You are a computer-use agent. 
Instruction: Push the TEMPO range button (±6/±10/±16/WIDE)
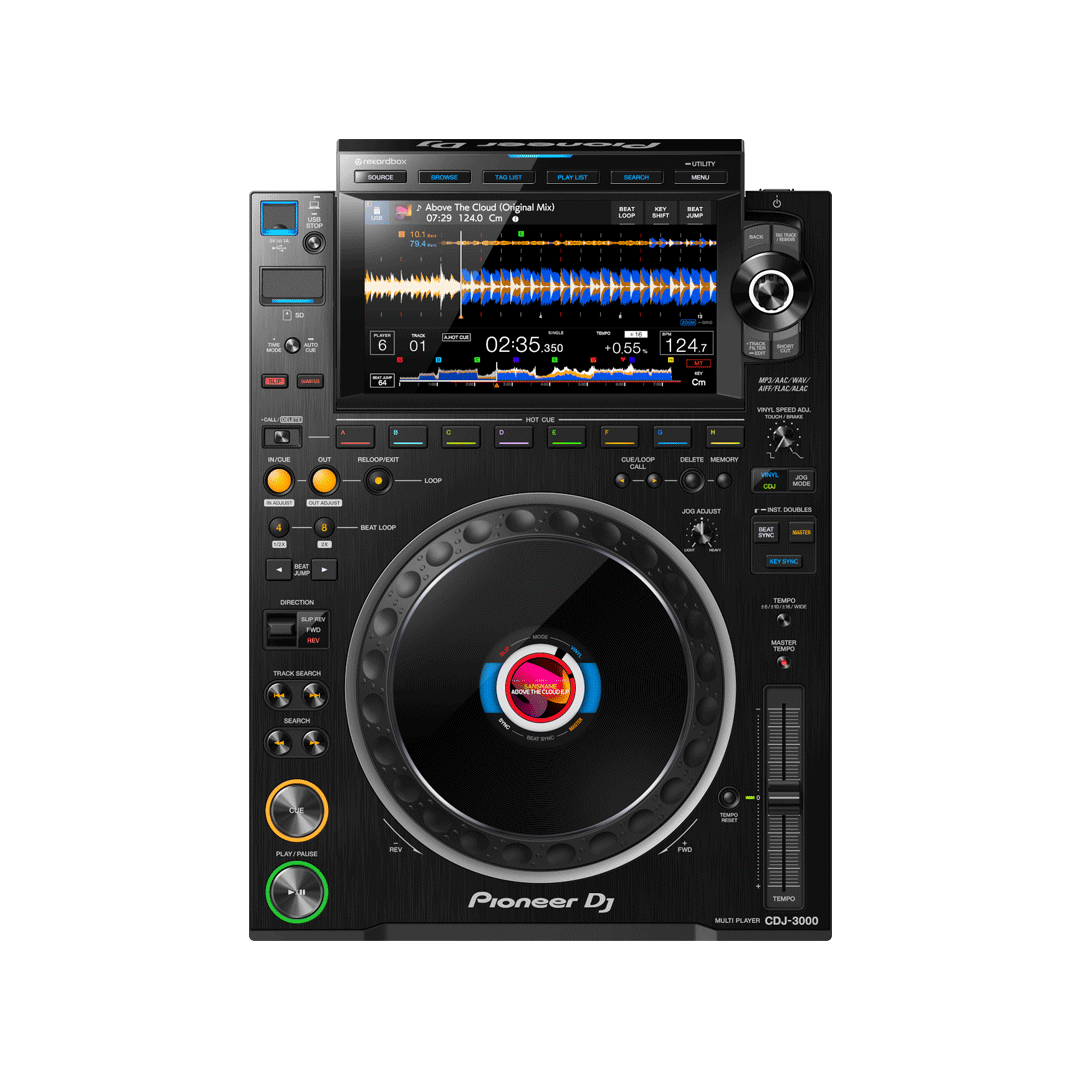click(783, 620)
